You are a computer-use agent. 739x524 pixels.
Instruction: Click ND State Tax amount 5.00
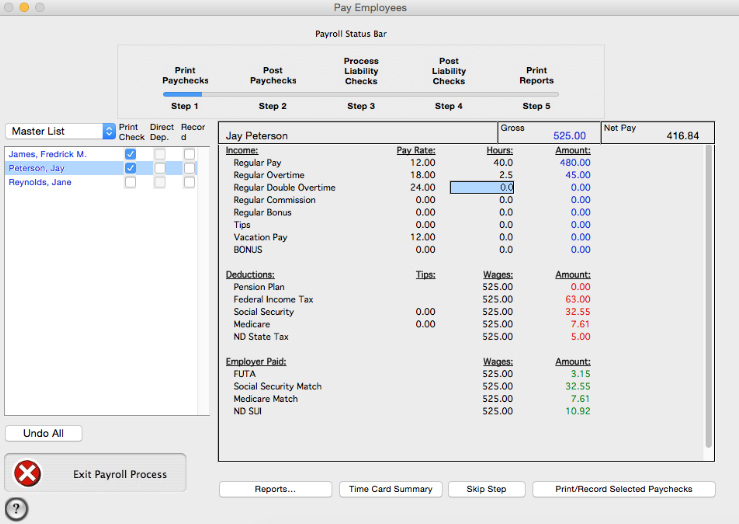click(x=580, y=336)
